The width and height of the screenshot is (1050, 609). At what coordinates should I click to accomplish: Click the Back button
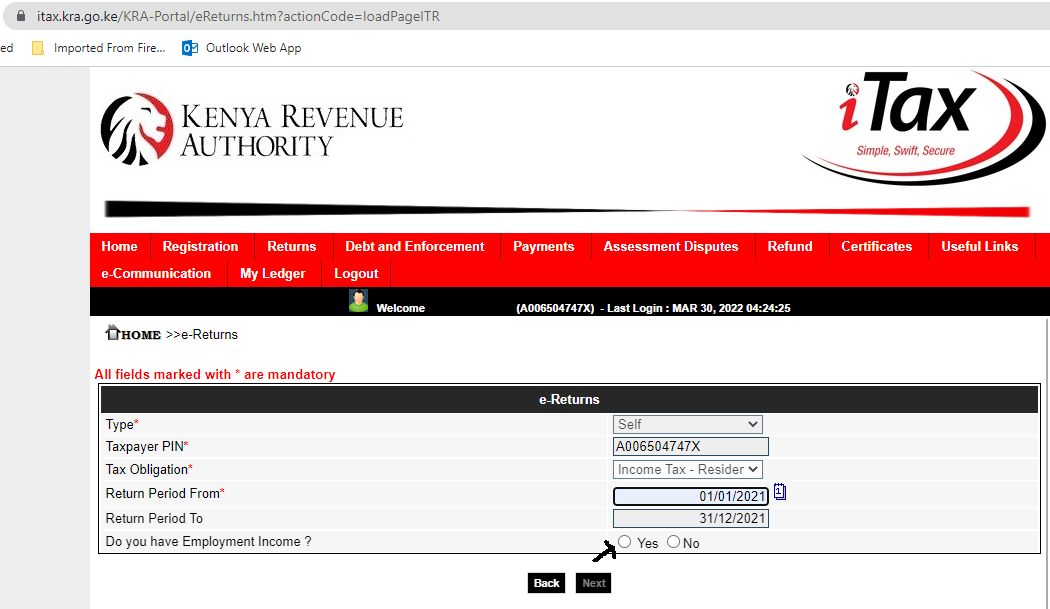pos(546,582)
